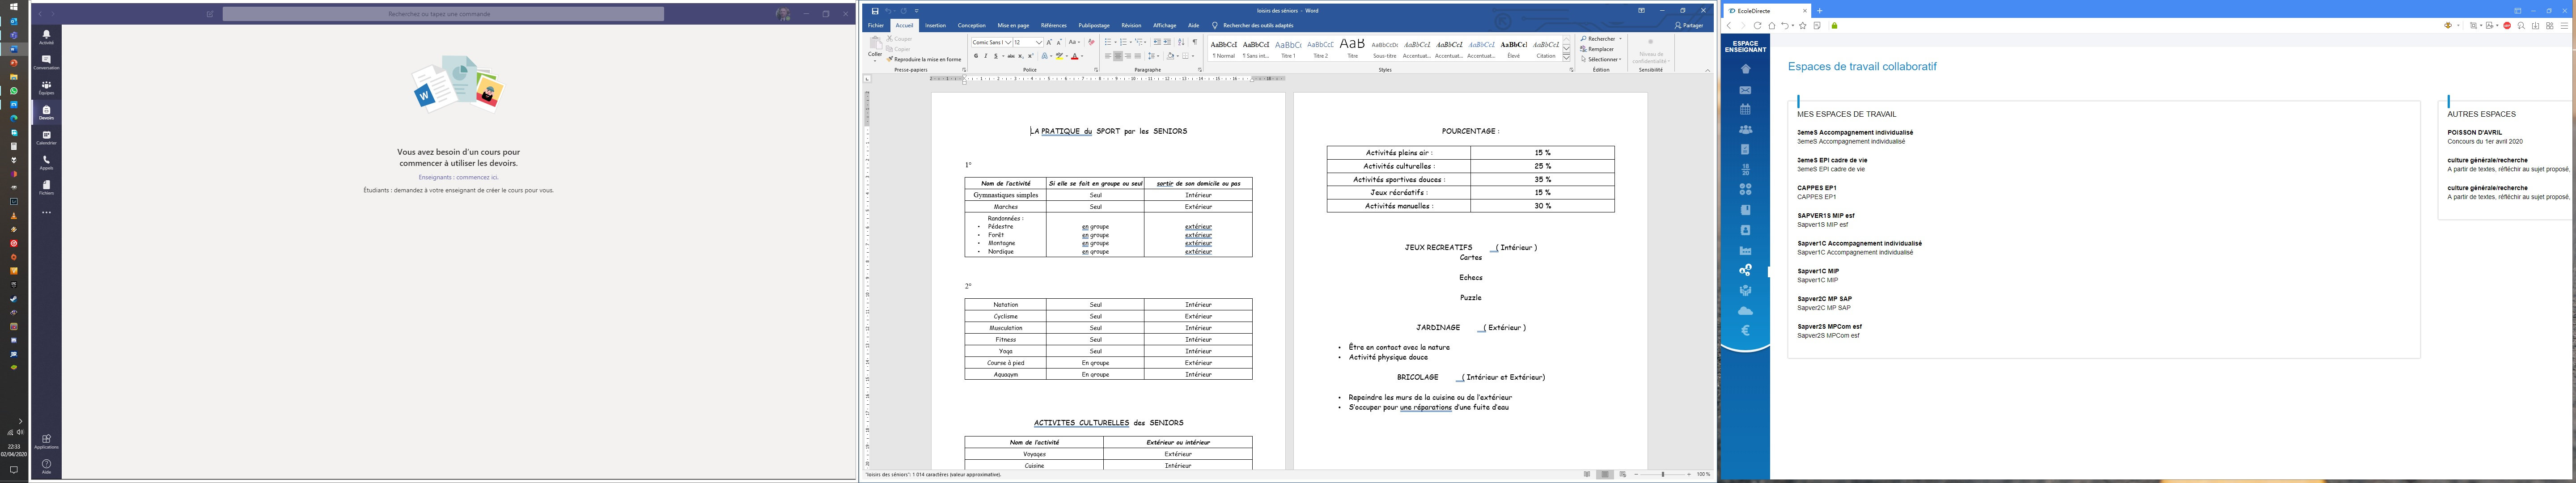Reload the EcoleDirecte page in browser
Viewport: 2576px width, 483px height.
pyautogui.click(x=1757, y=26)
